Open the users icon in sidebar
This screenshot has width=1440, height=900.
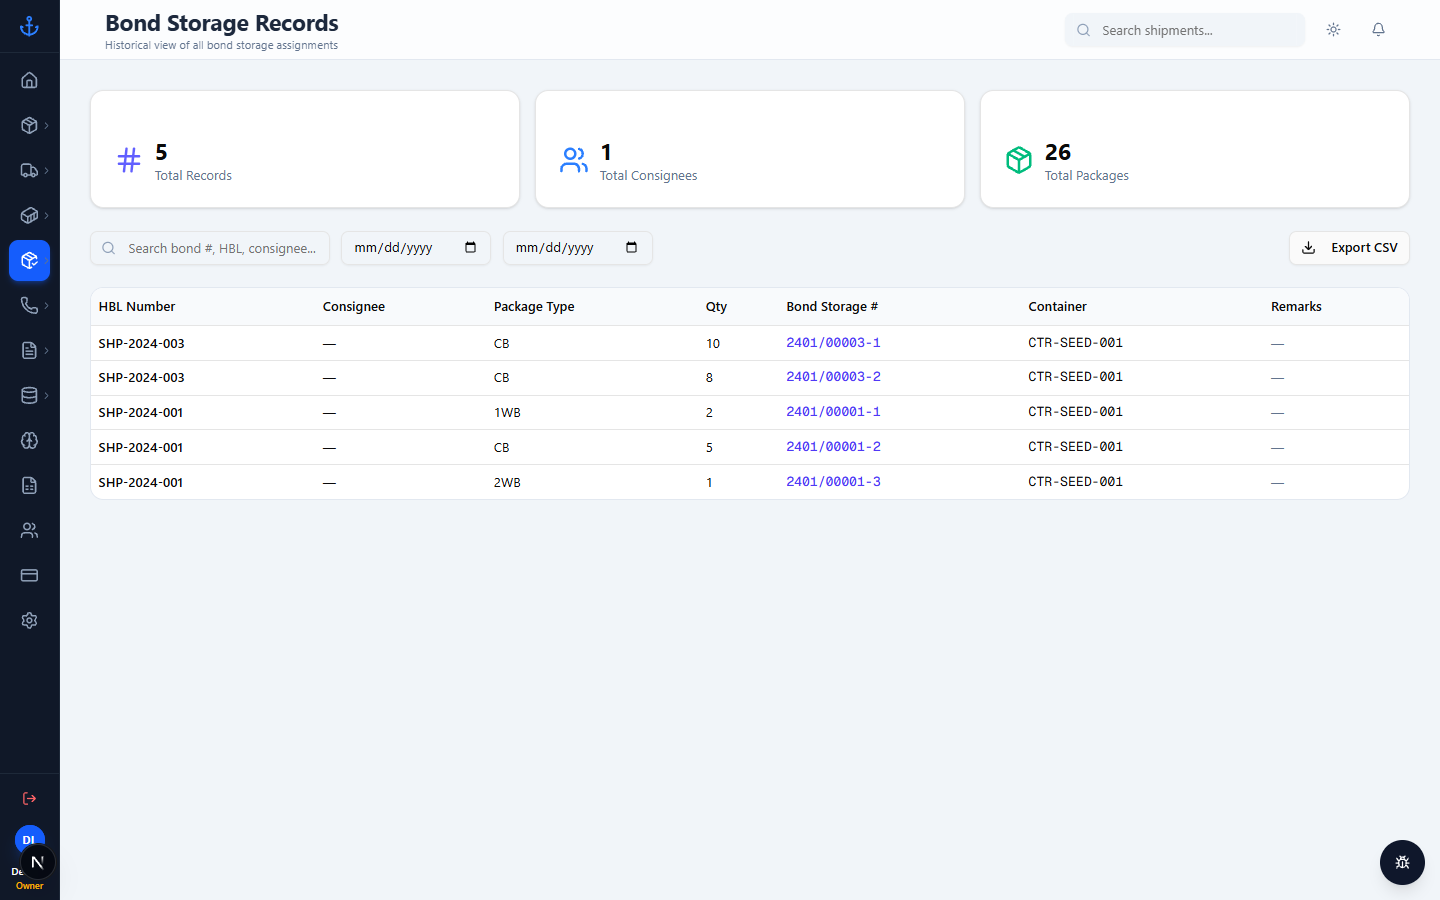point(29,530)
